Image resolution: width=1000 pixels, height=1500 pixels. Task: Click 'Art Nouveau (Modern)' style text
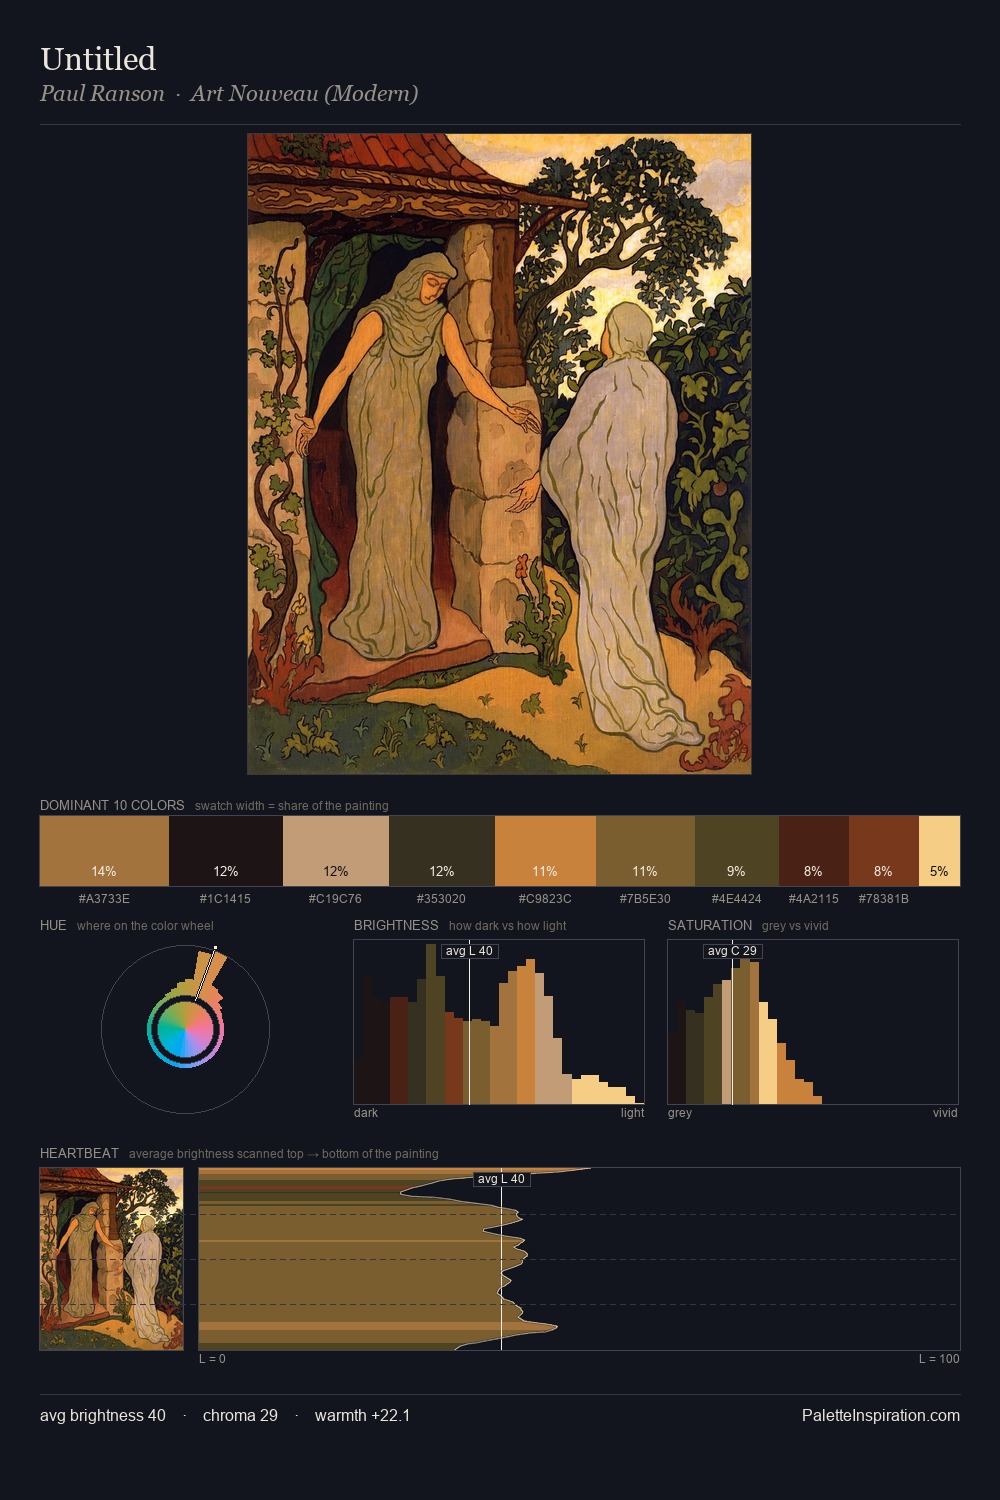point(304,94)
